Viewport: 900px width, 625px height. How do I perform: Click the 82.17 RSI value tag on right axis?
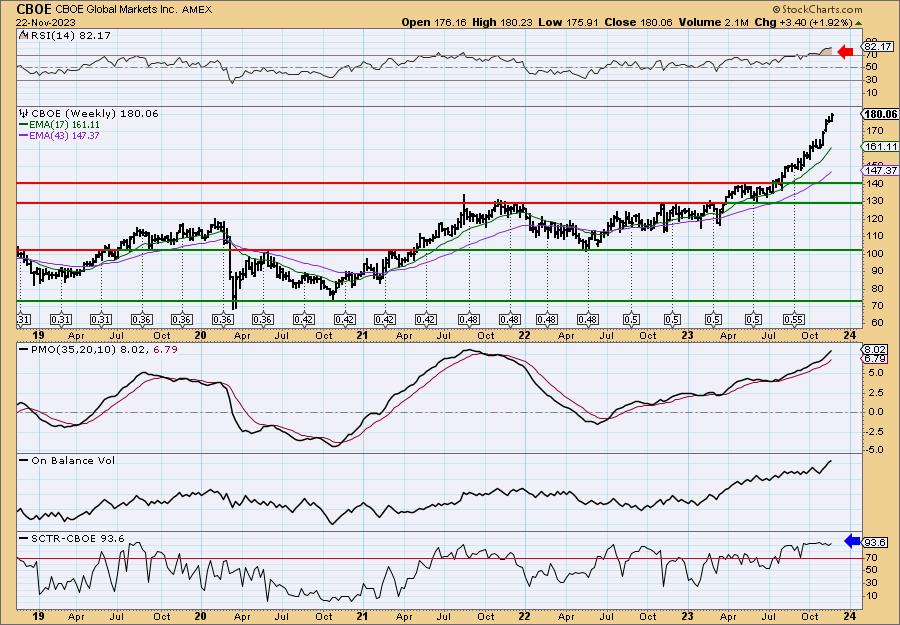878,46
